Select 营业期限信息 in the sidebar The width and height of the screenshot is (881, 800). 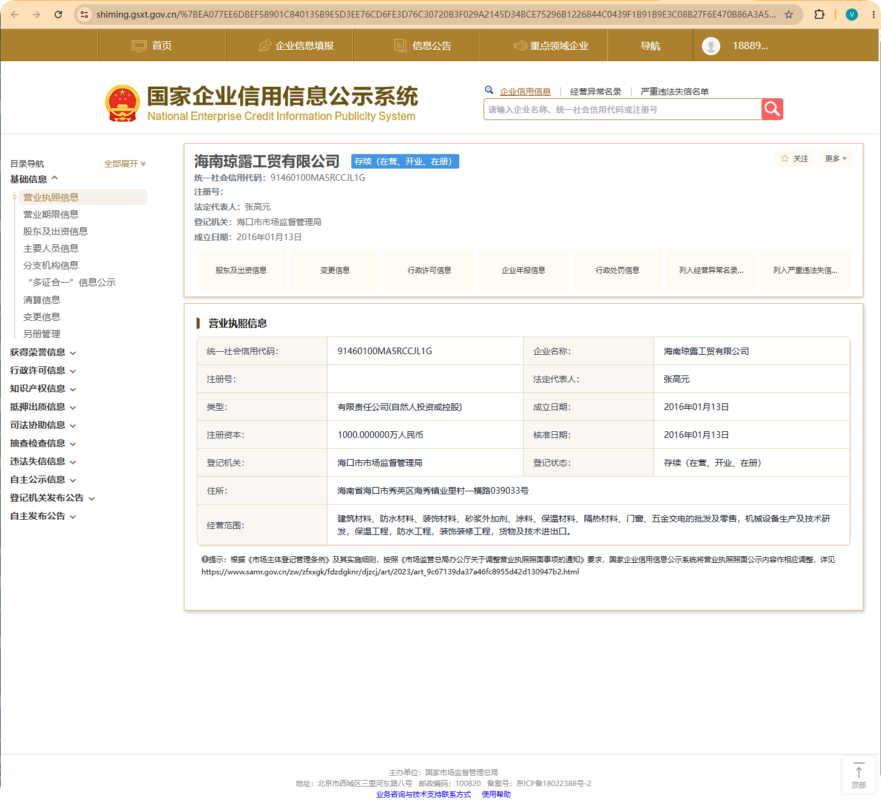pos(51,214)
